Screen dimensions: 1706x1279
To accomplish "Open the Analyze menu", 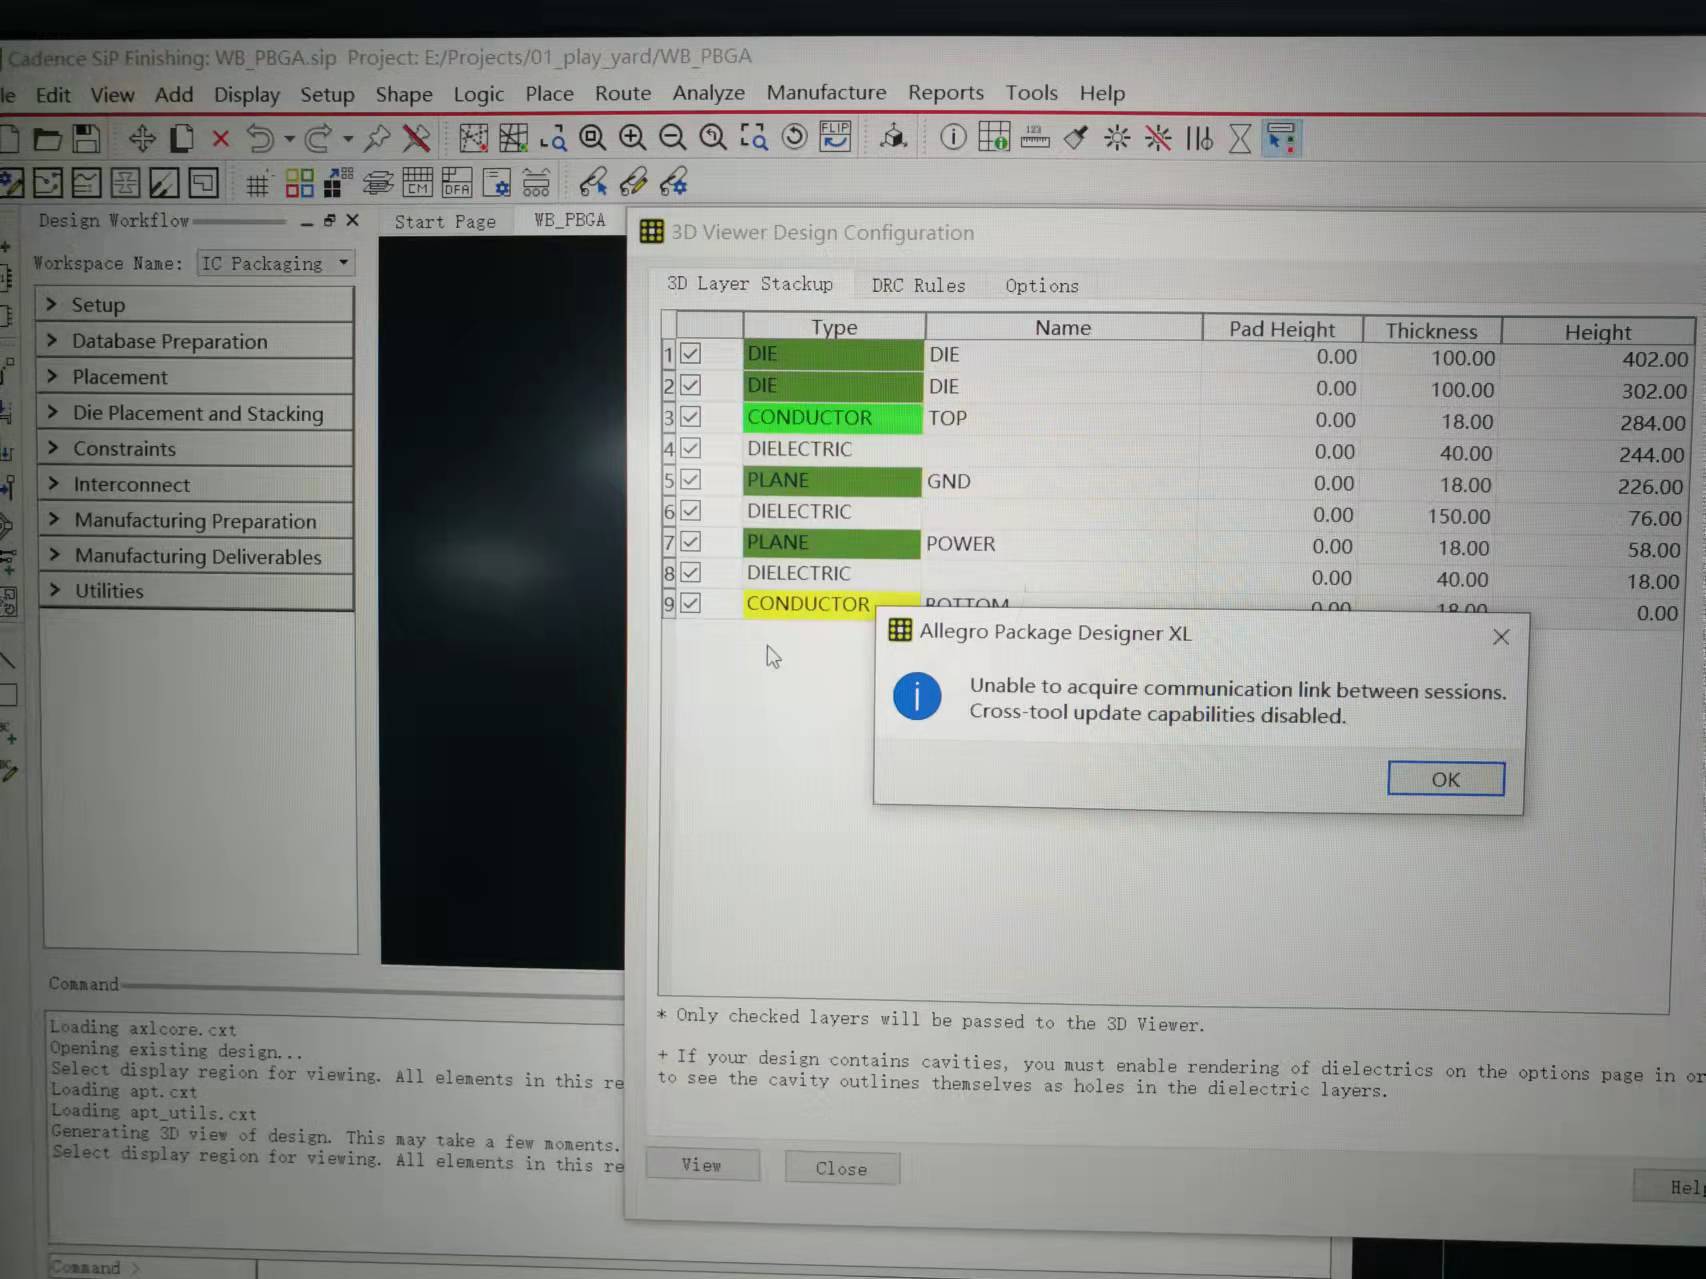I will point(708,93).
